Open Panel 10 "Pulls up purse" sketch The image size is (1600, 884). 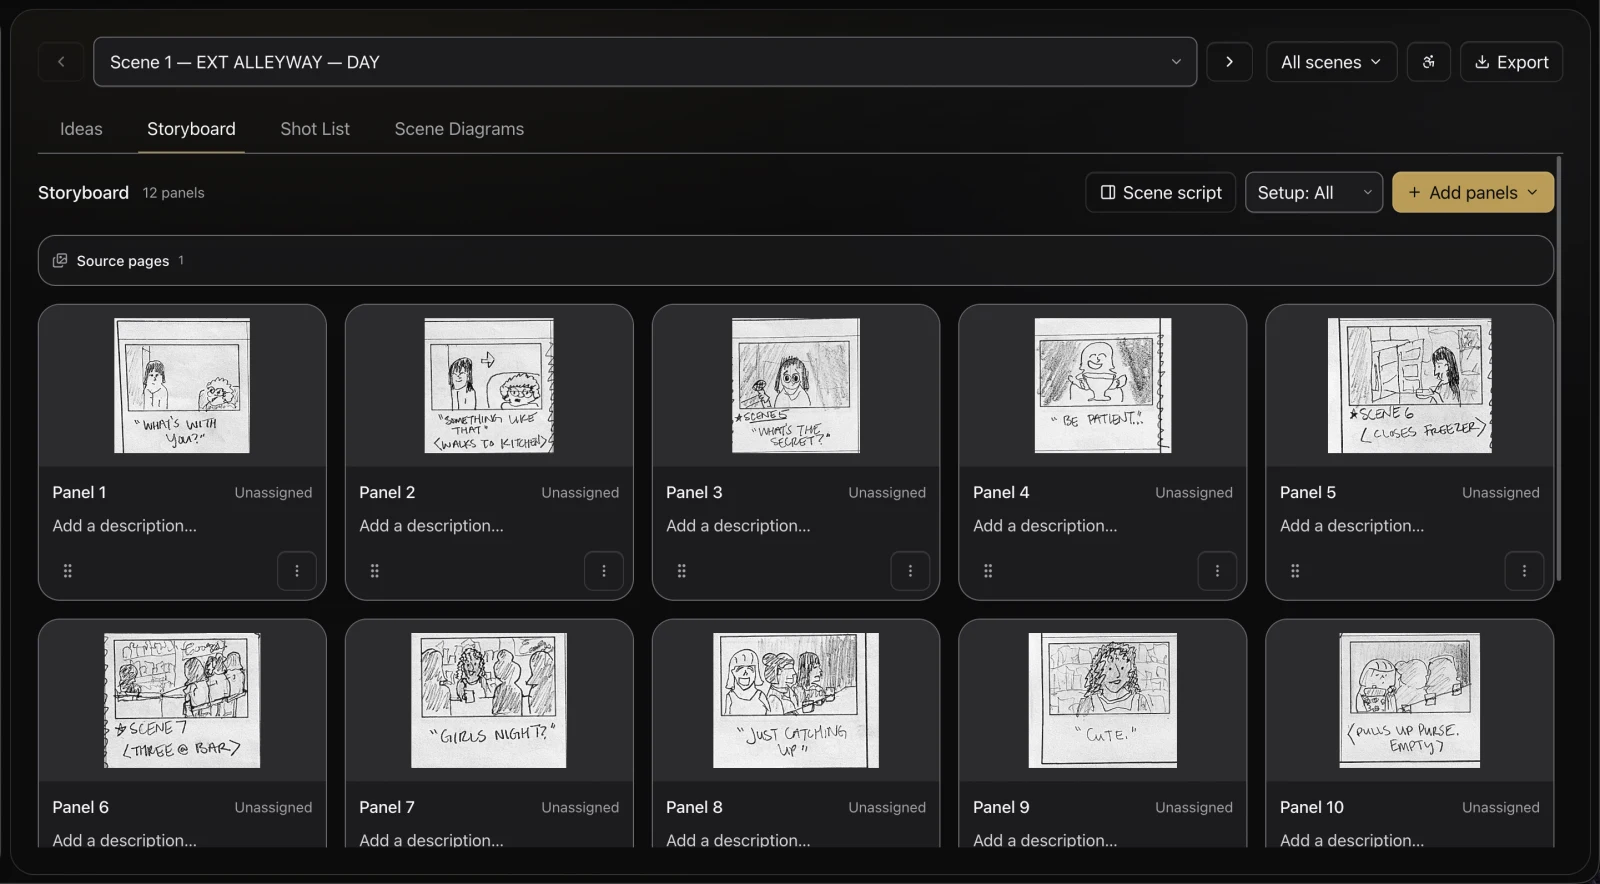1410,700
